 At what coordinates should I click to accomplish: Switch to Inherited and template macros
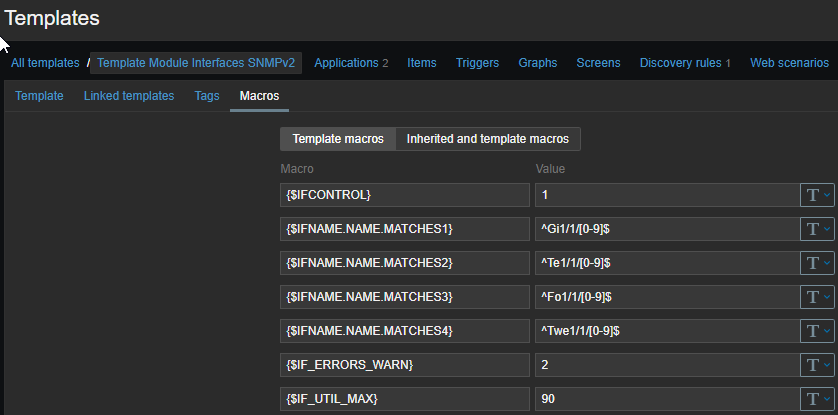[x=488, y=139]
